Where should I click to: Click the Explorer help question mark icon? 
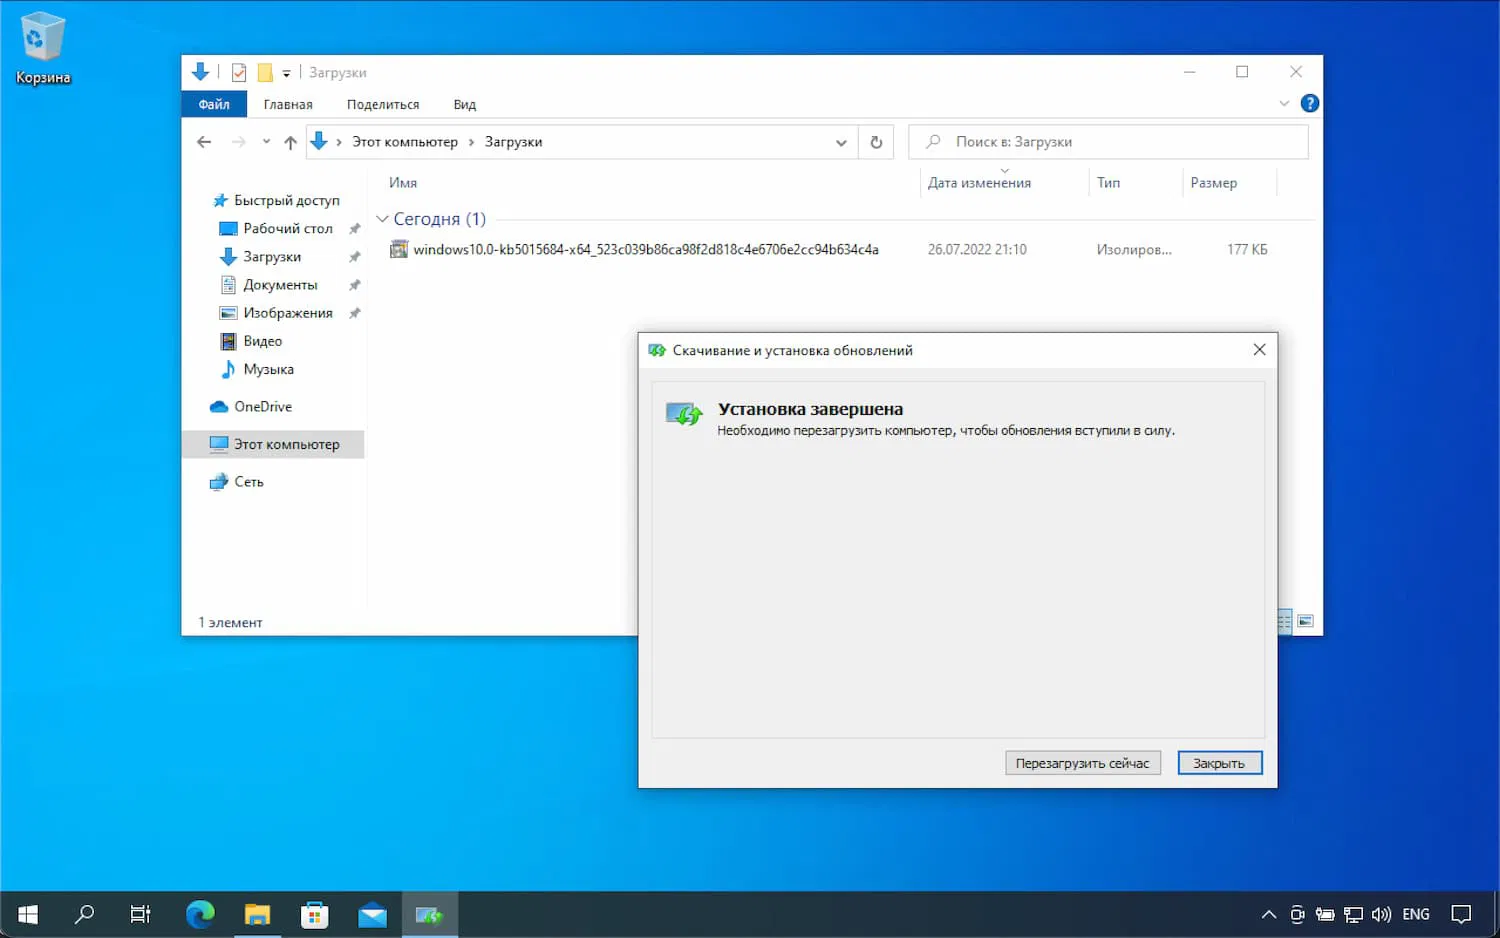tap(1309, 104)
